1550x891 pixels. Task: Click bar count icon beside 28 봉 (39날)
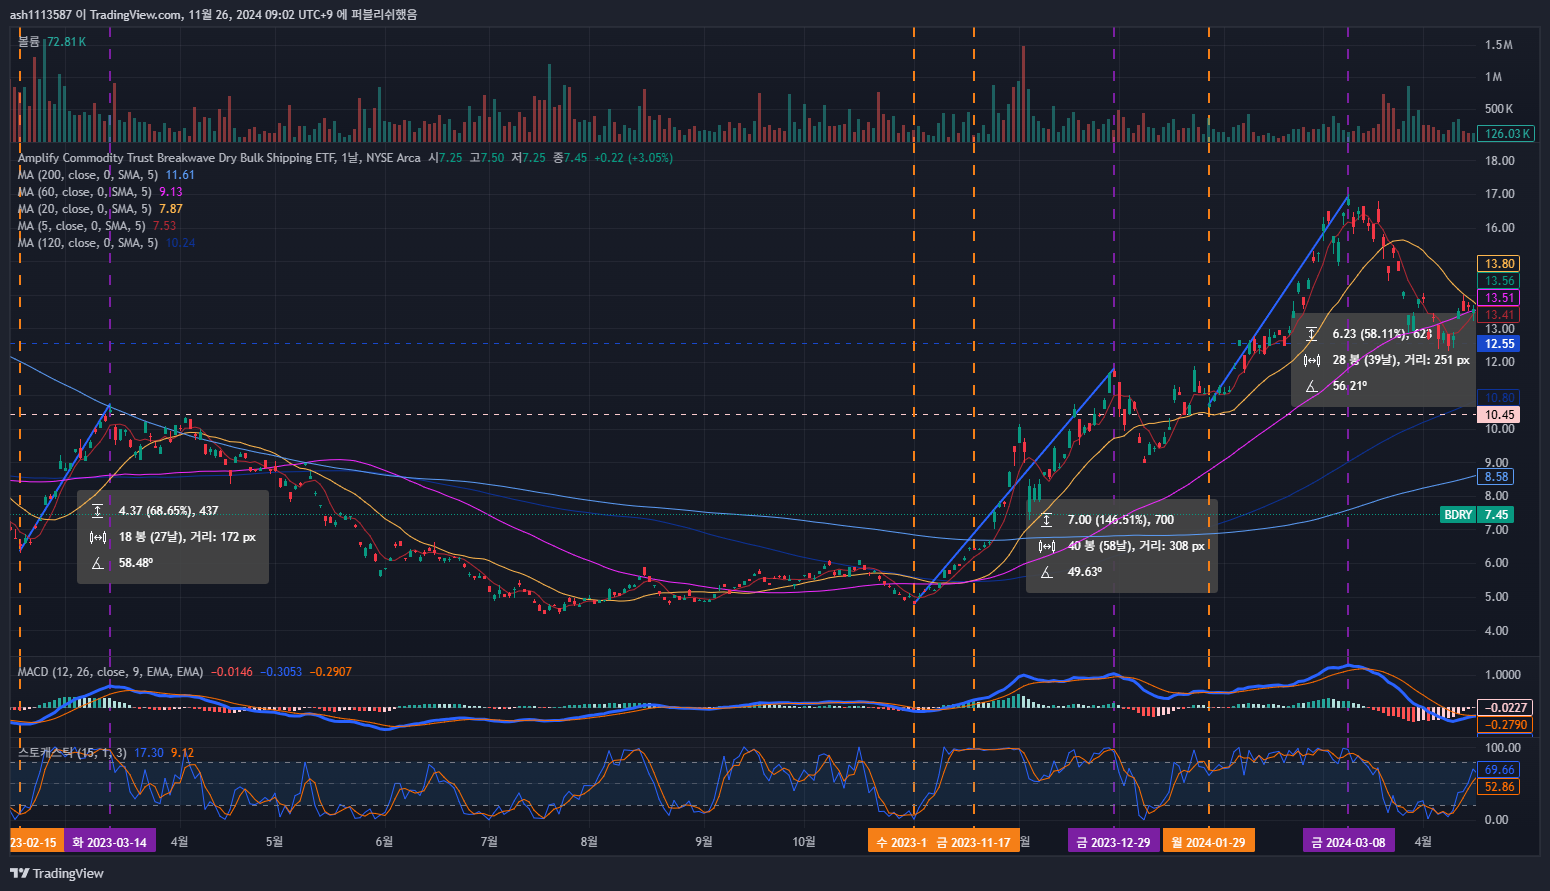coord(1312,360)
